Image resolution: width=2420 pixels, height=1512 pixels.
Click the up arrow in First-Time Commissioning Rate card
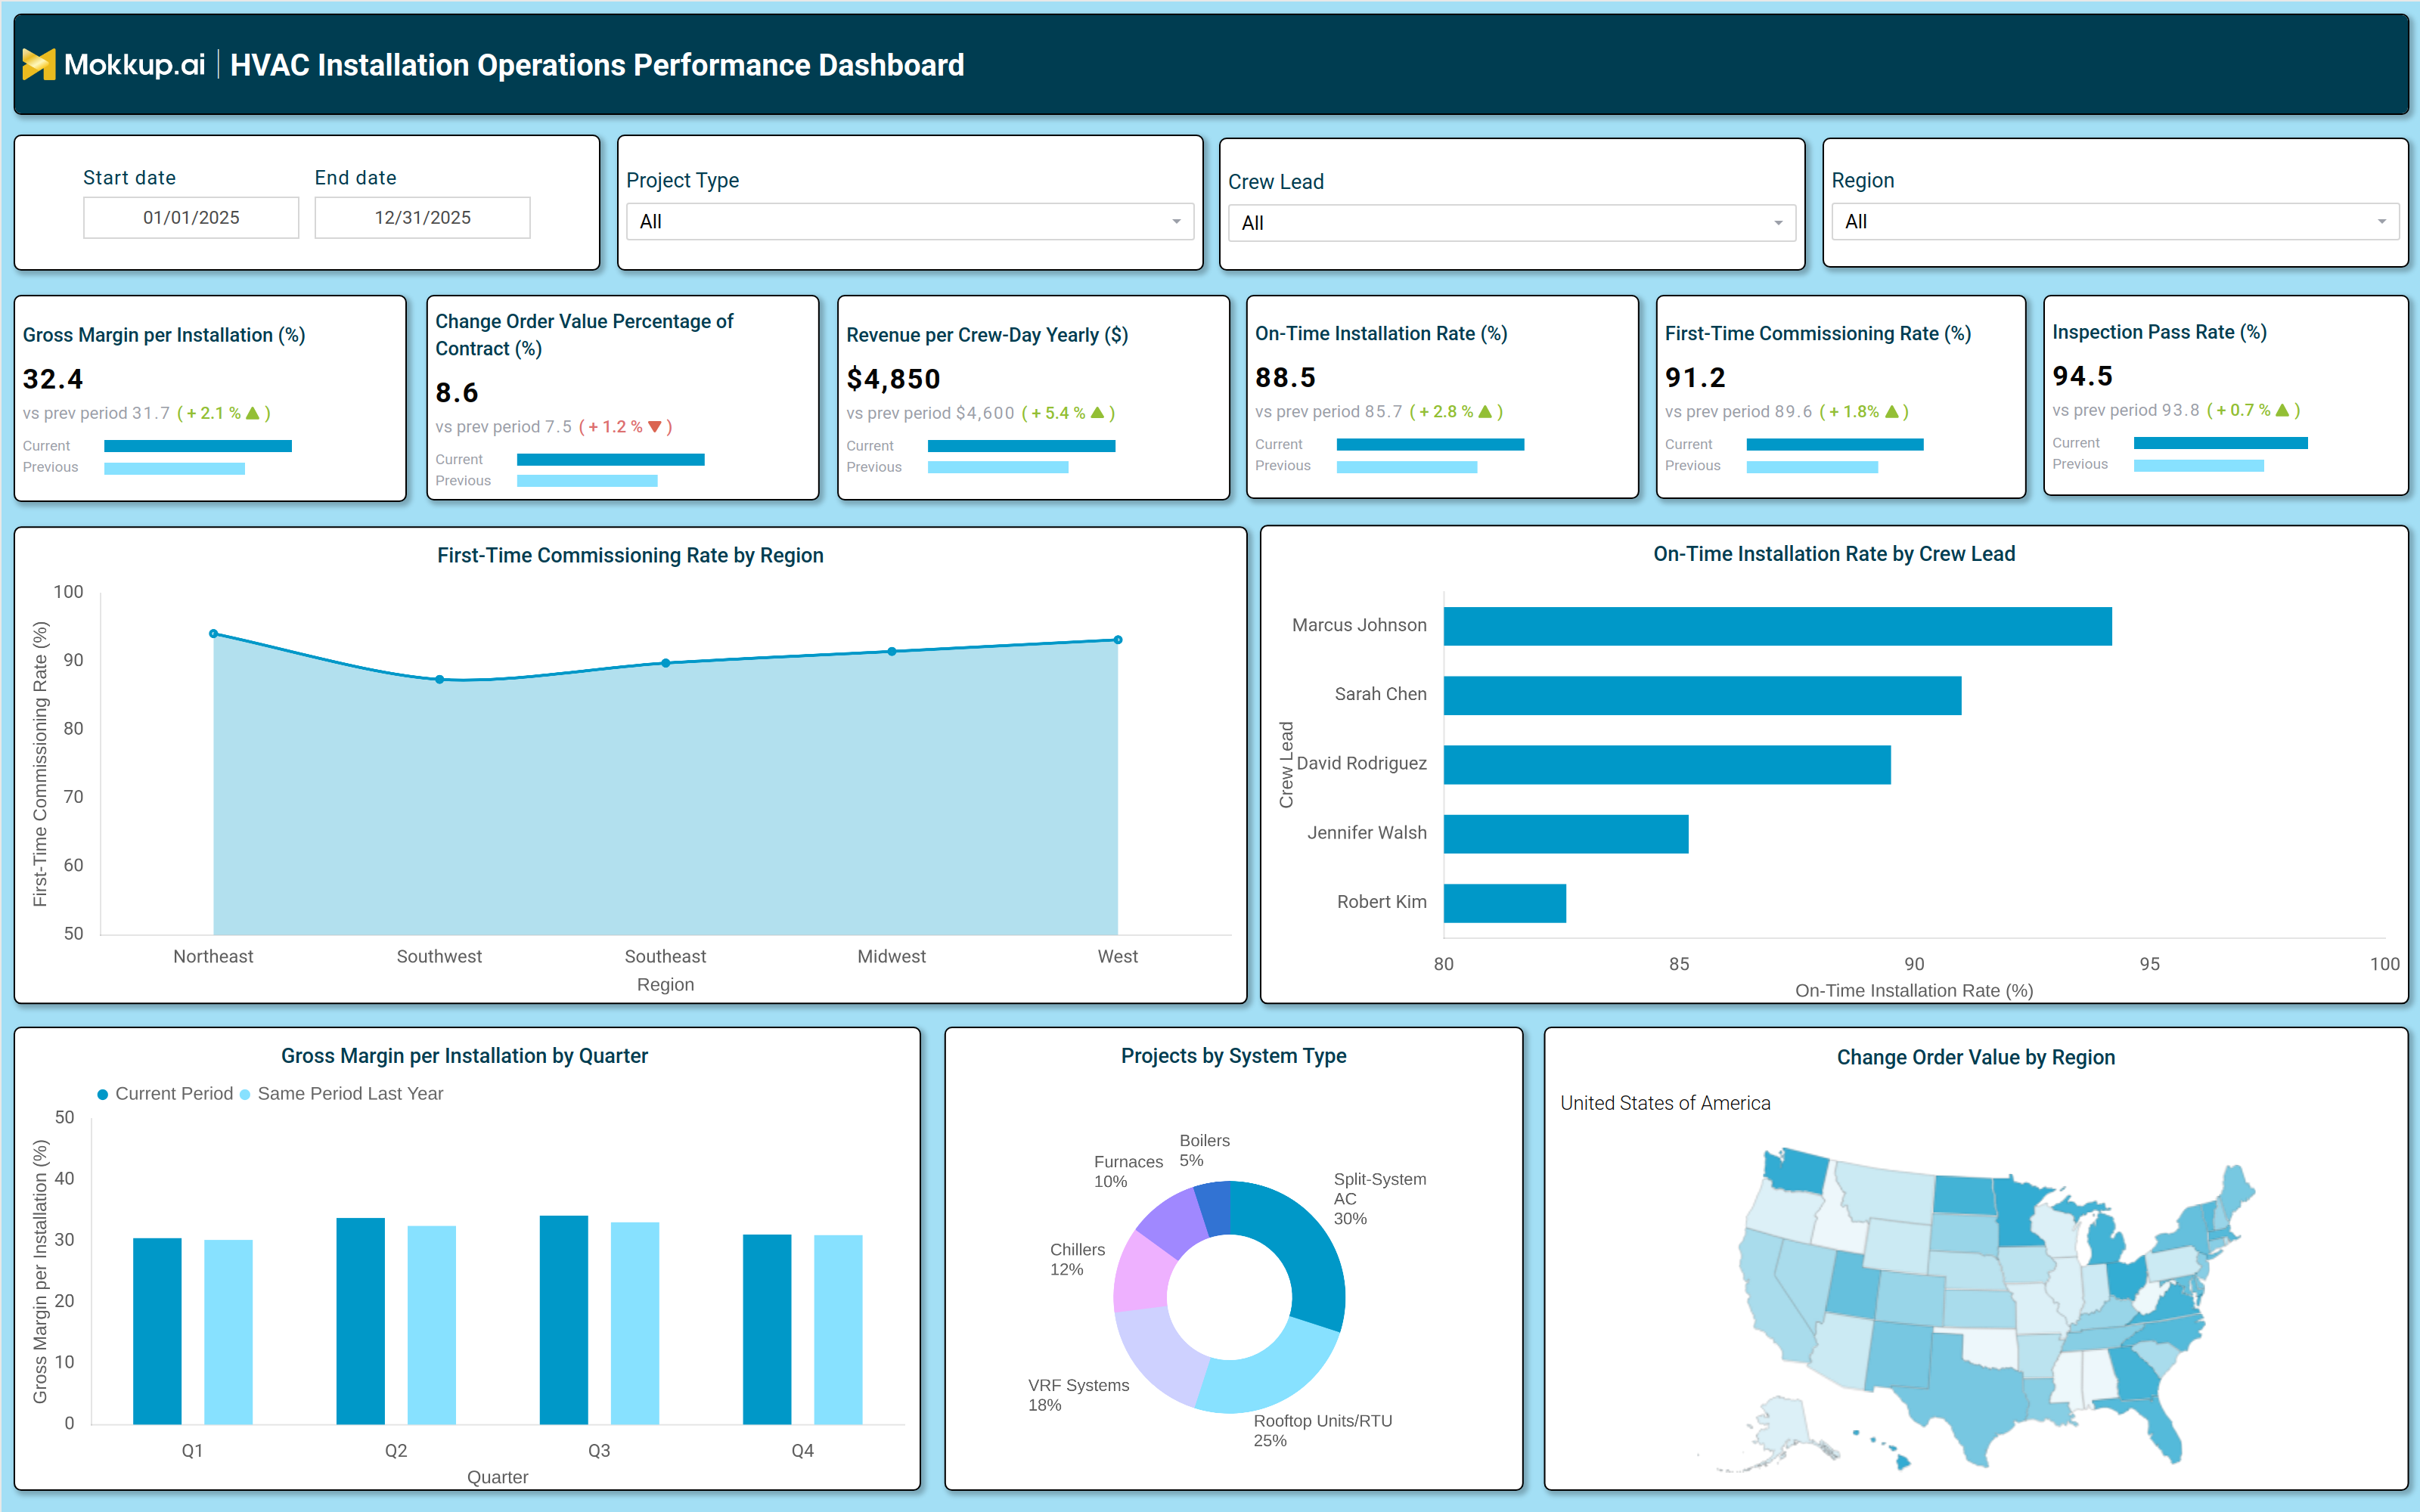1891,412
